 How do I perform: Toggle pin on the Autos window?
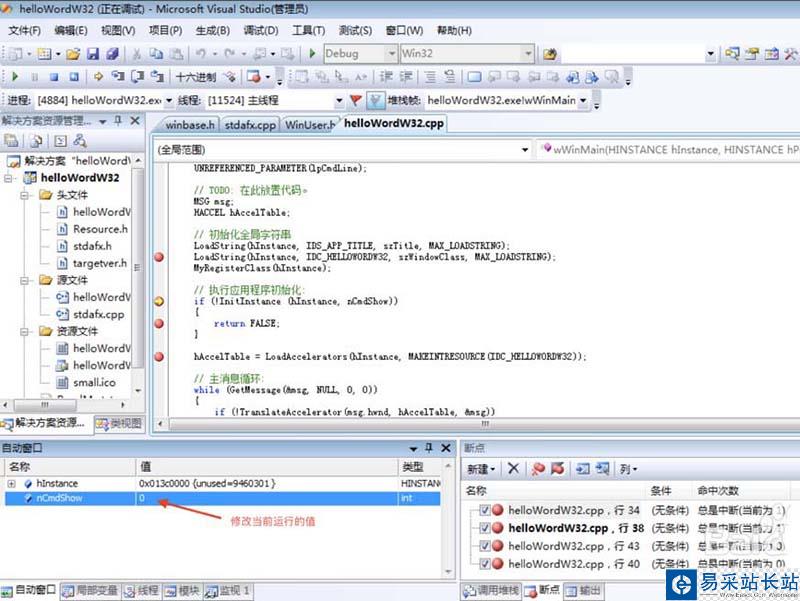(x=429, y=448)
